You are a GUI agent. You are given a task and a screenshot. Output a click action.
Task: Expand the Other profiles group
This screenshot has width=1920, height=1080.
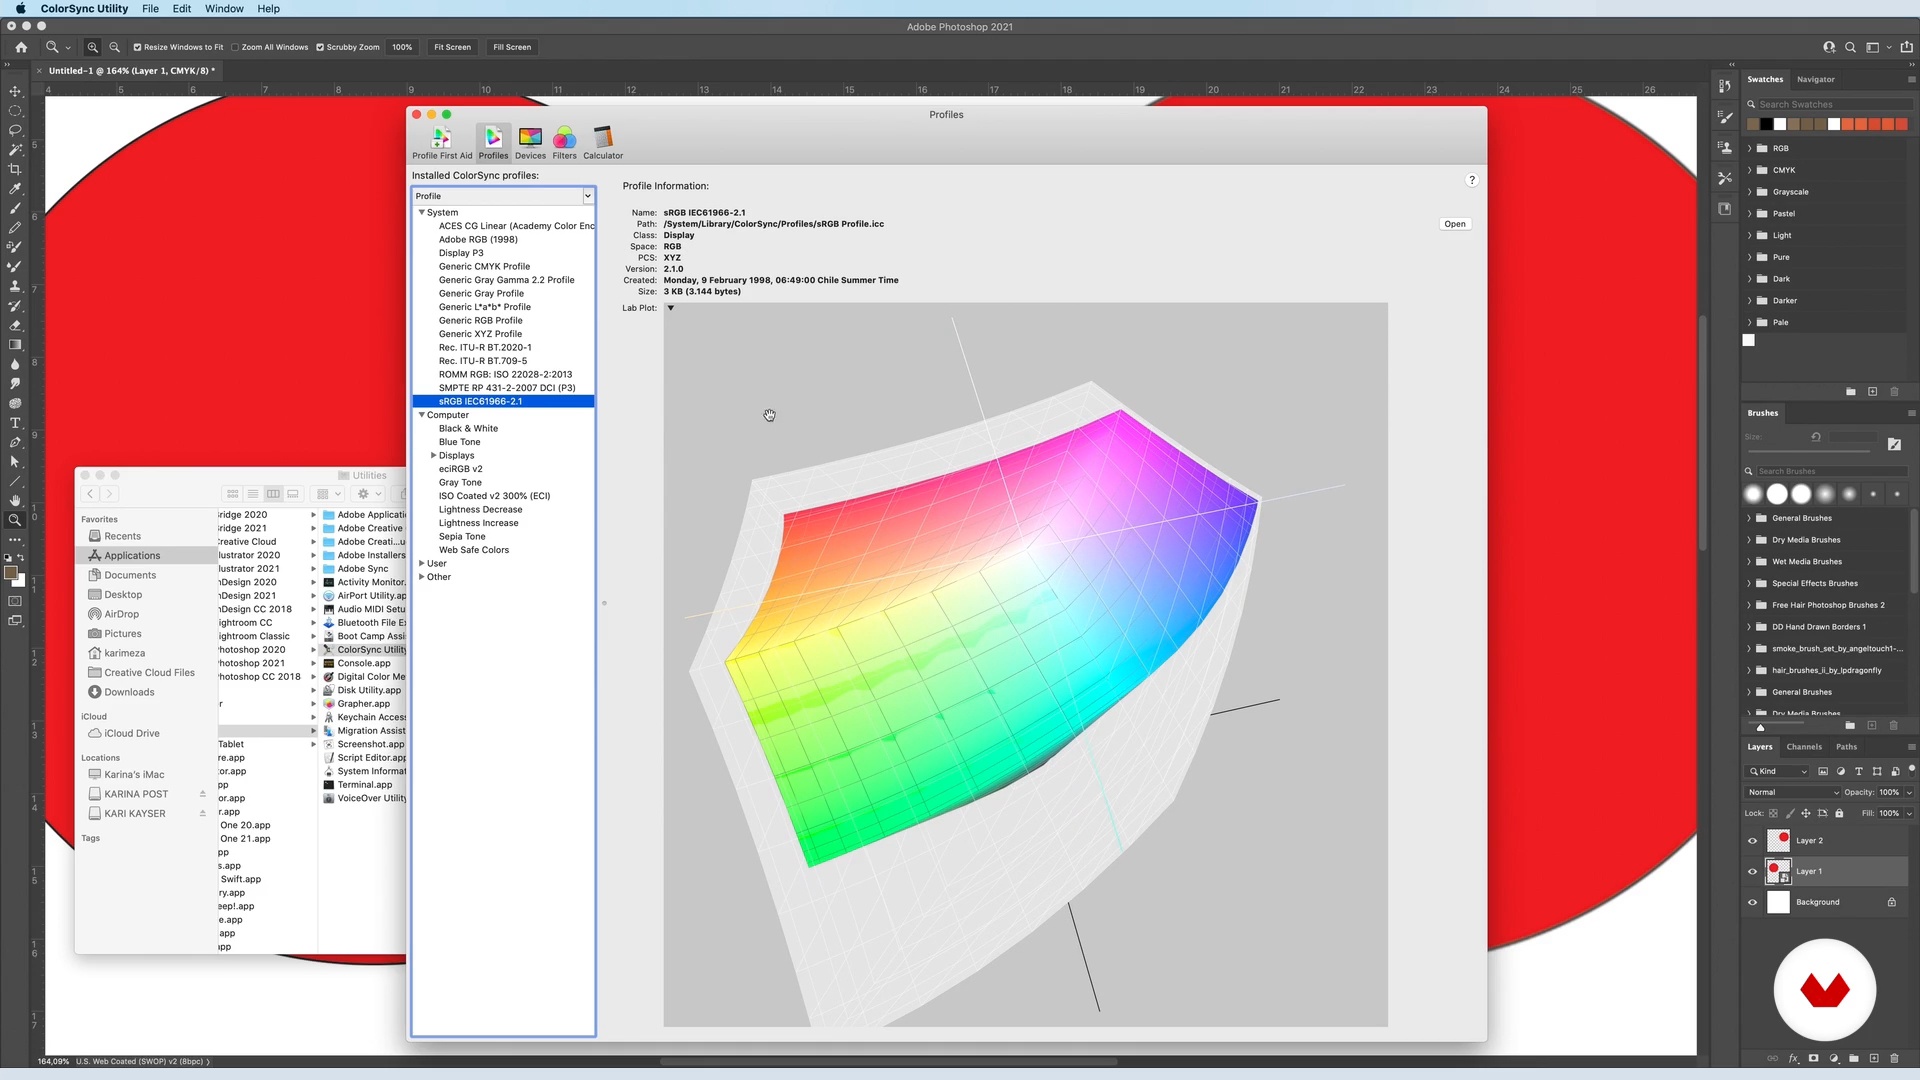click(421, 577)
